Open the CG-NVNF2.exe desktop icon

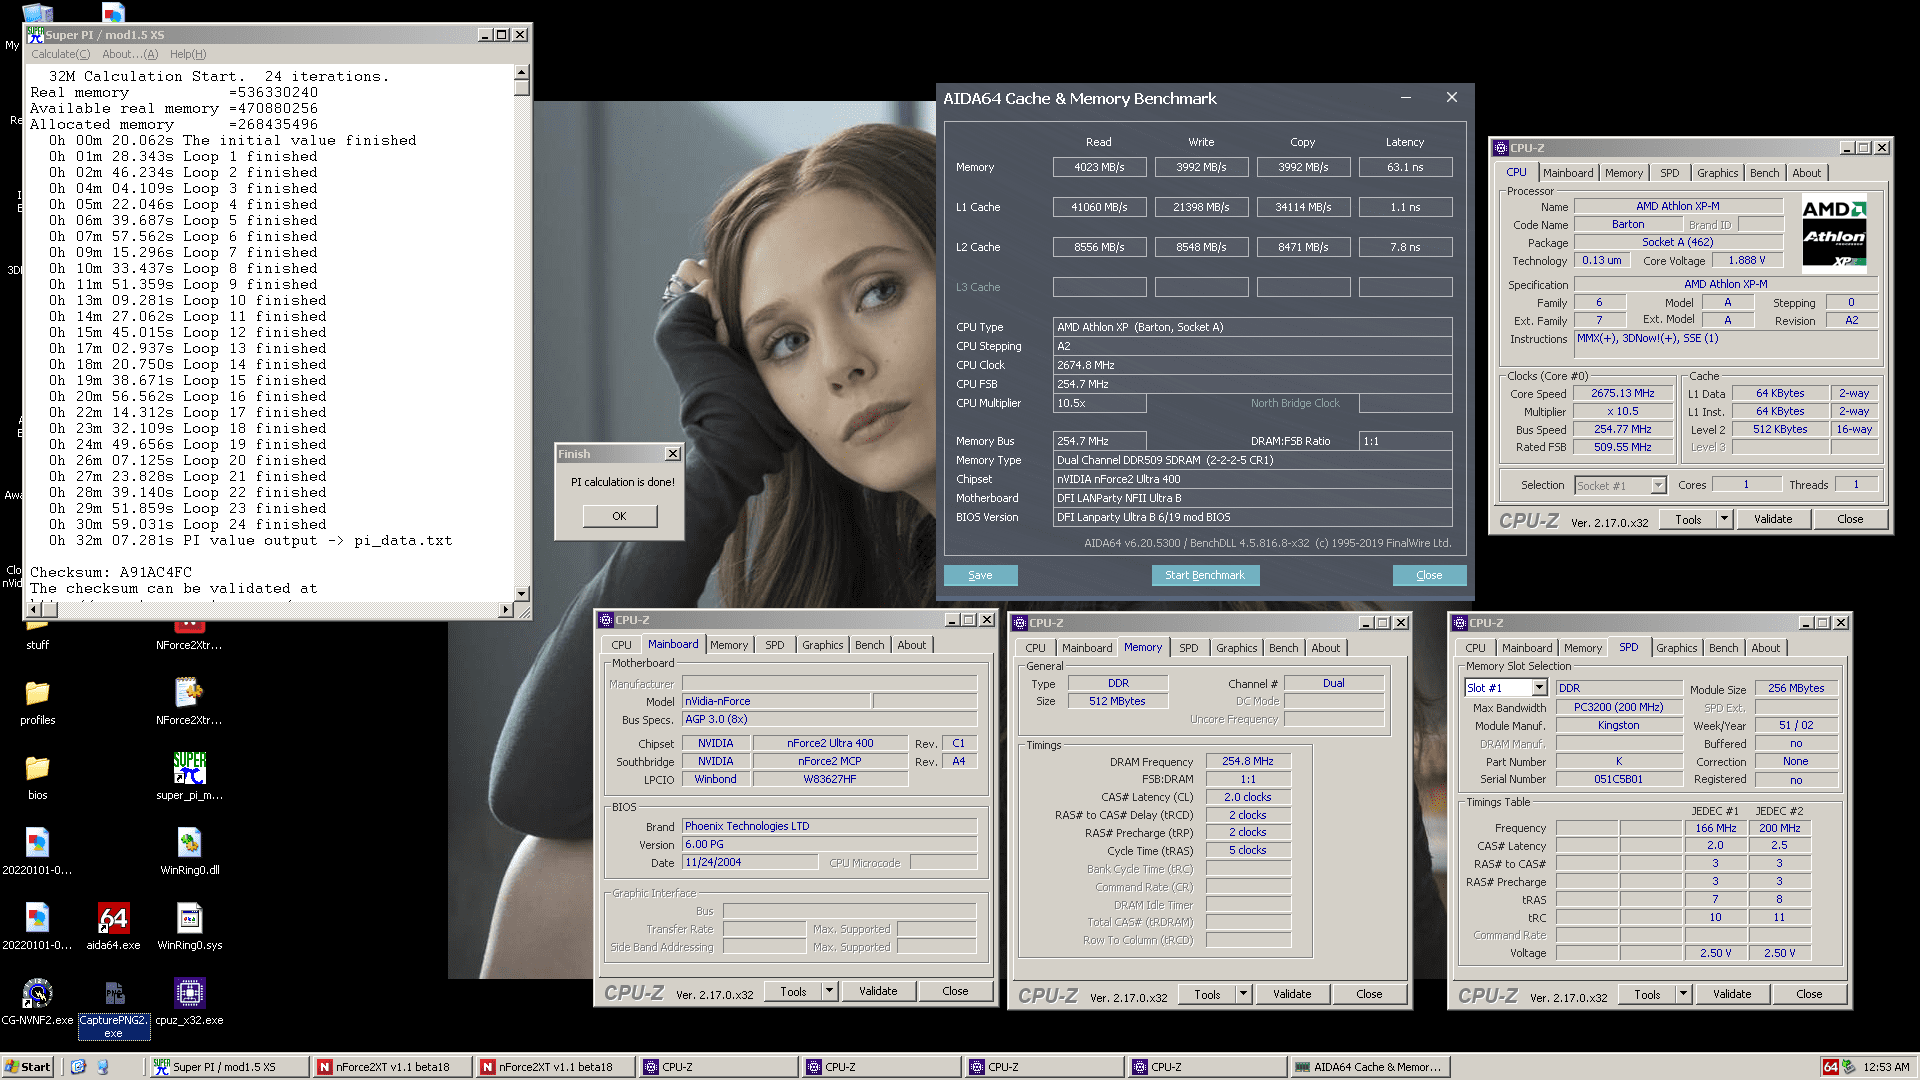pyautogui.click(x=37, y=993)
